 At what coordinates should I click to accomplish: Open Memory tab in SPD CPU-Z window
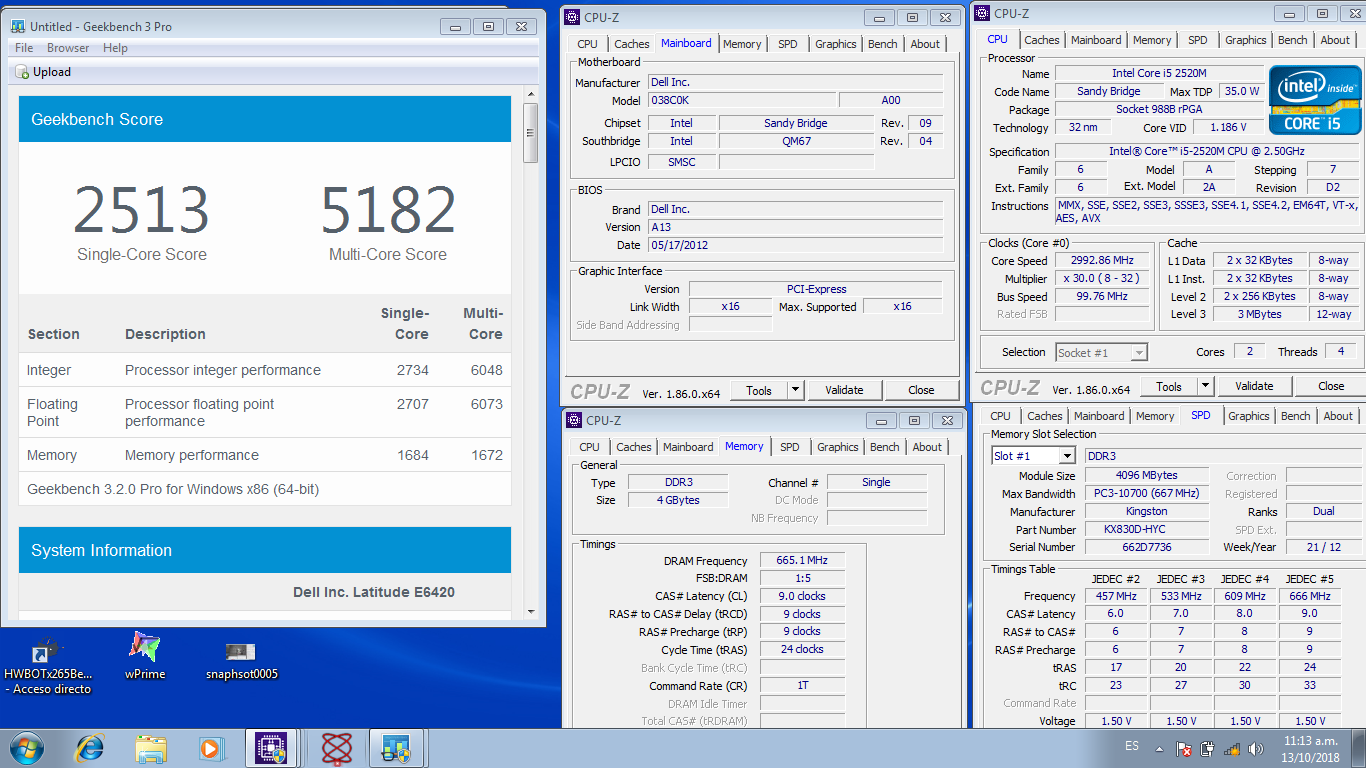pyautogui.click(x=1155, y=416)
